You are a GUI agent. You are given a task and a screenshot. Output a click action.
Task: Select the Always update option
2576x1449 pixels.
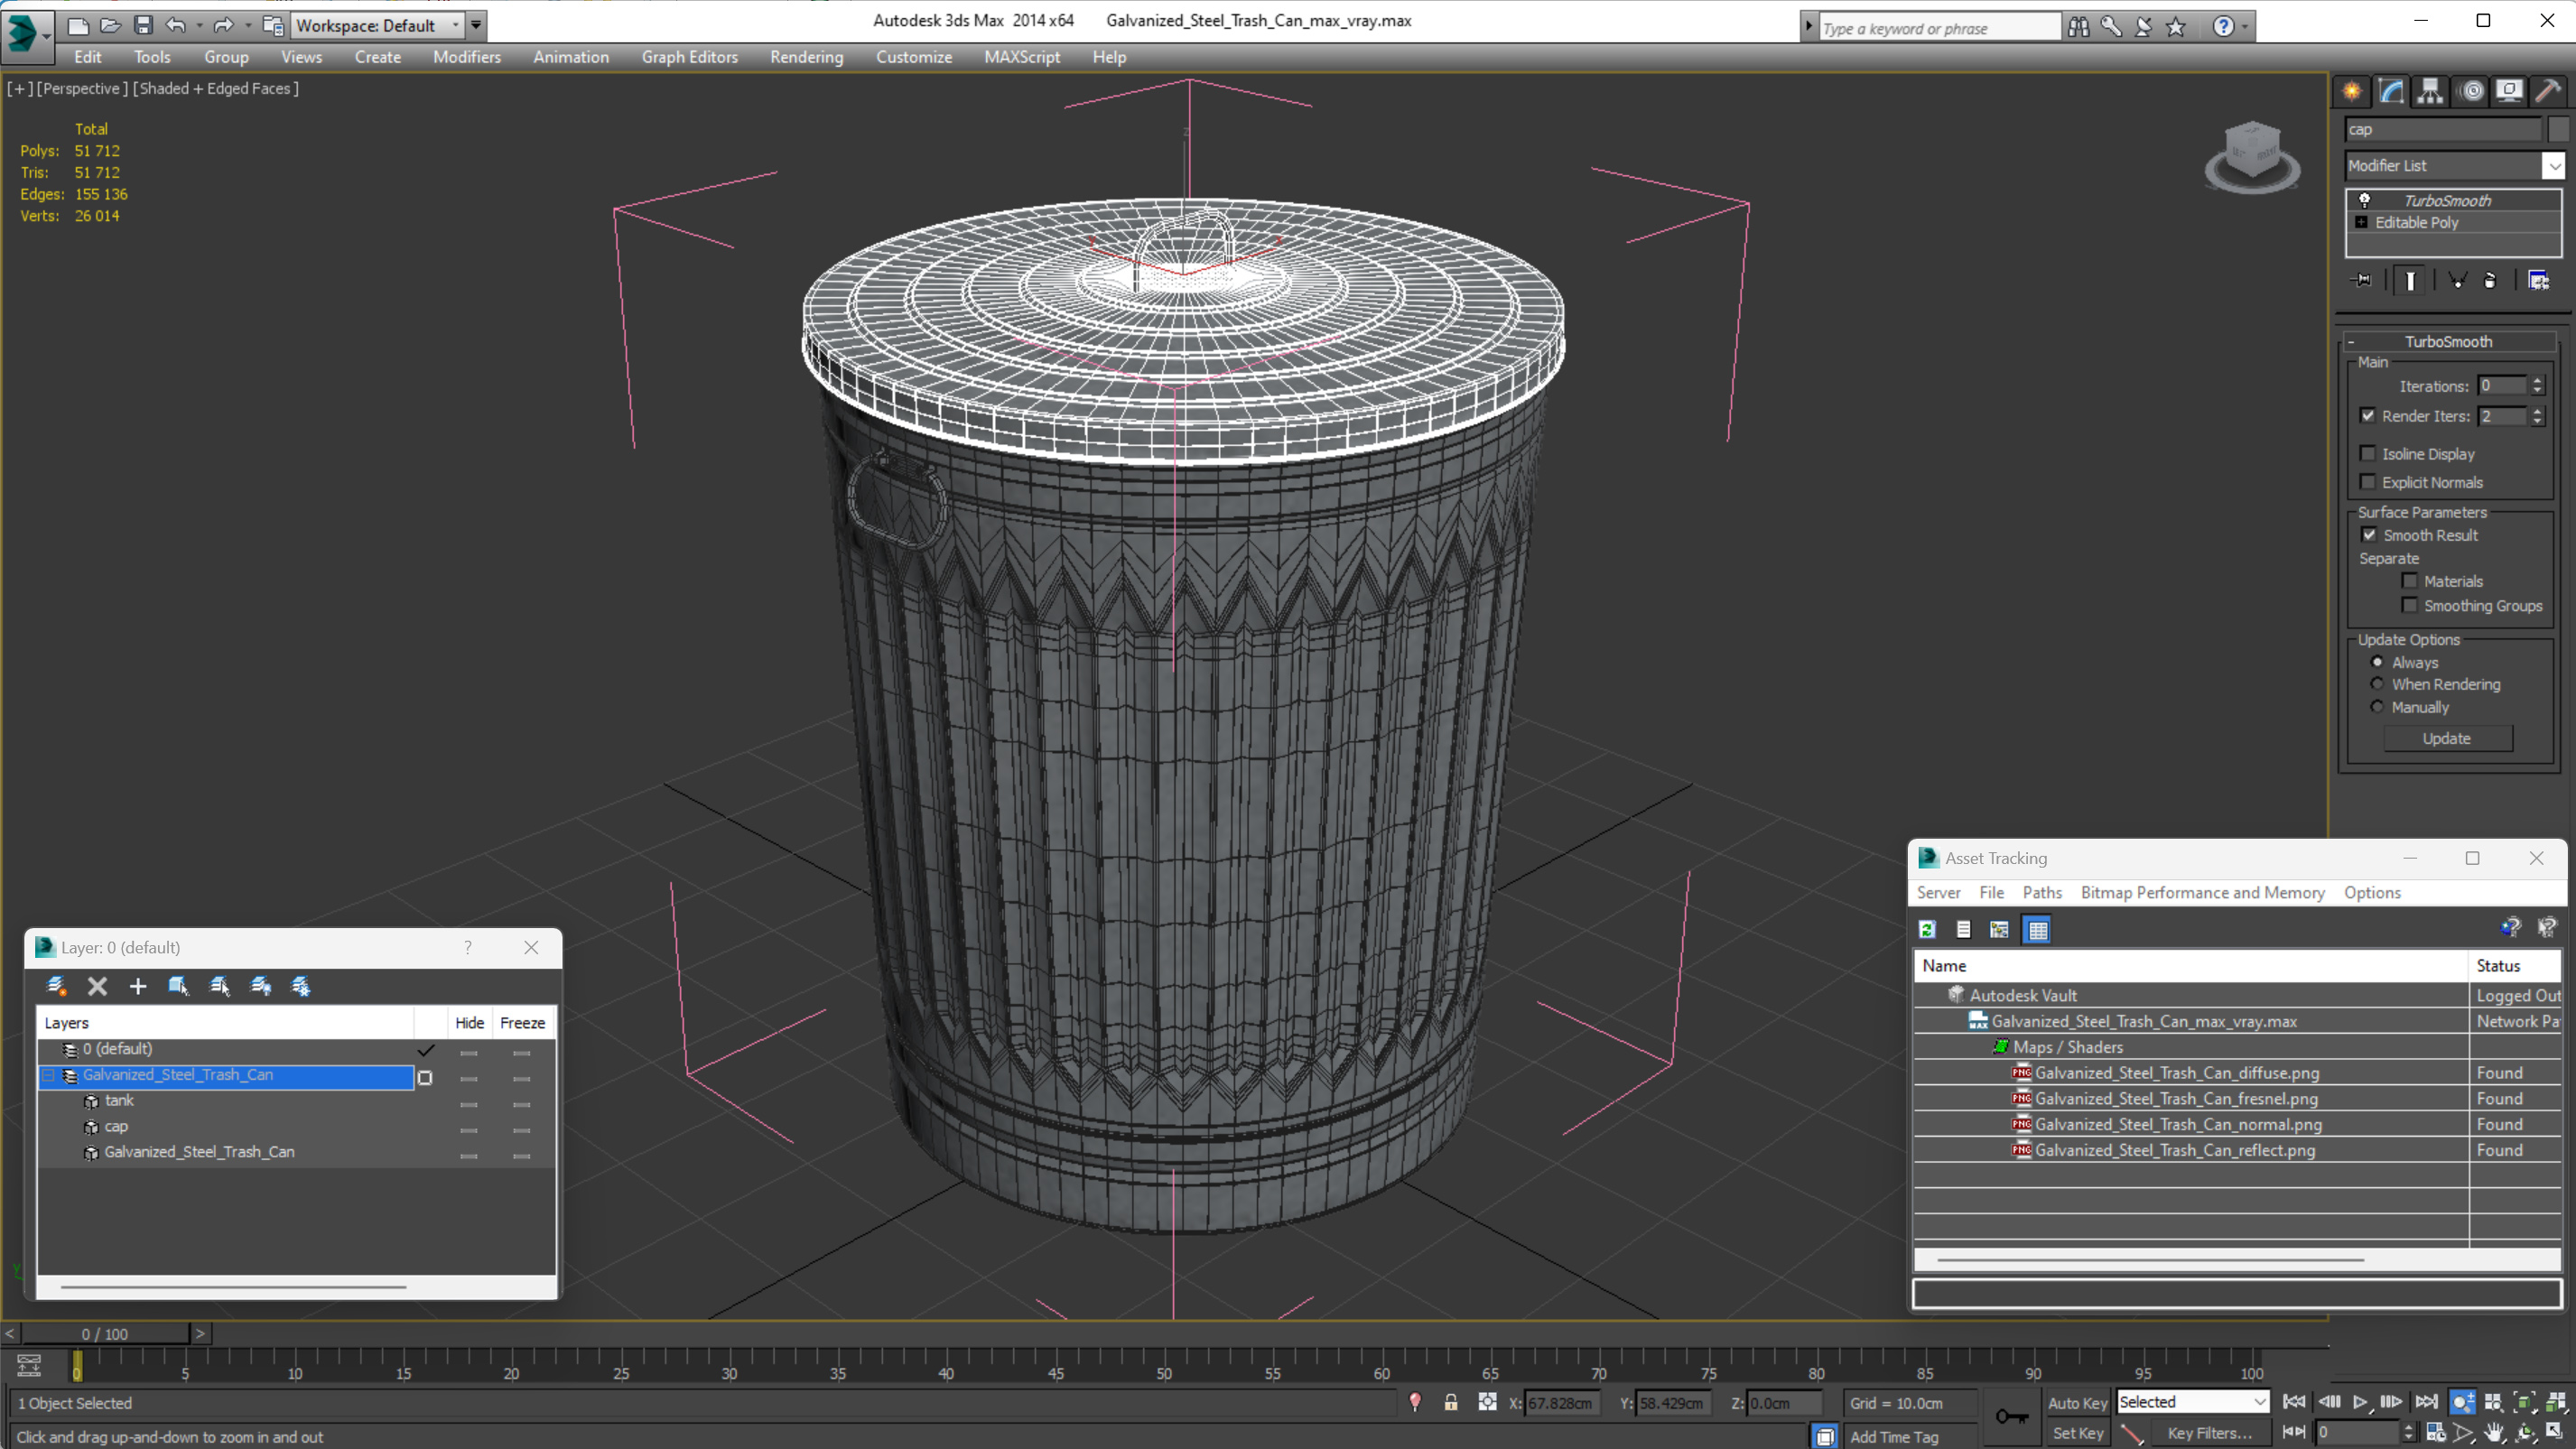[2377, 662]
